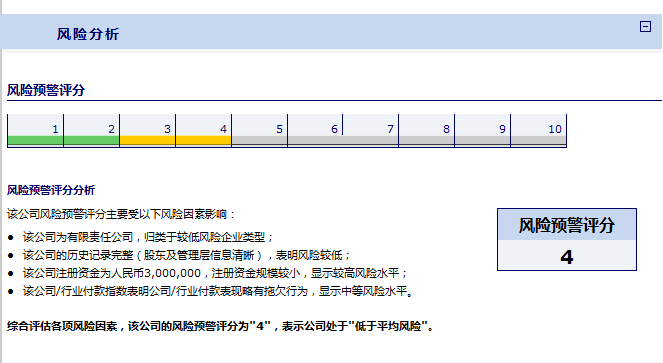Click the 风险预警评分分析 subheading
Screen dimensions: 663x363
[51, 190]
